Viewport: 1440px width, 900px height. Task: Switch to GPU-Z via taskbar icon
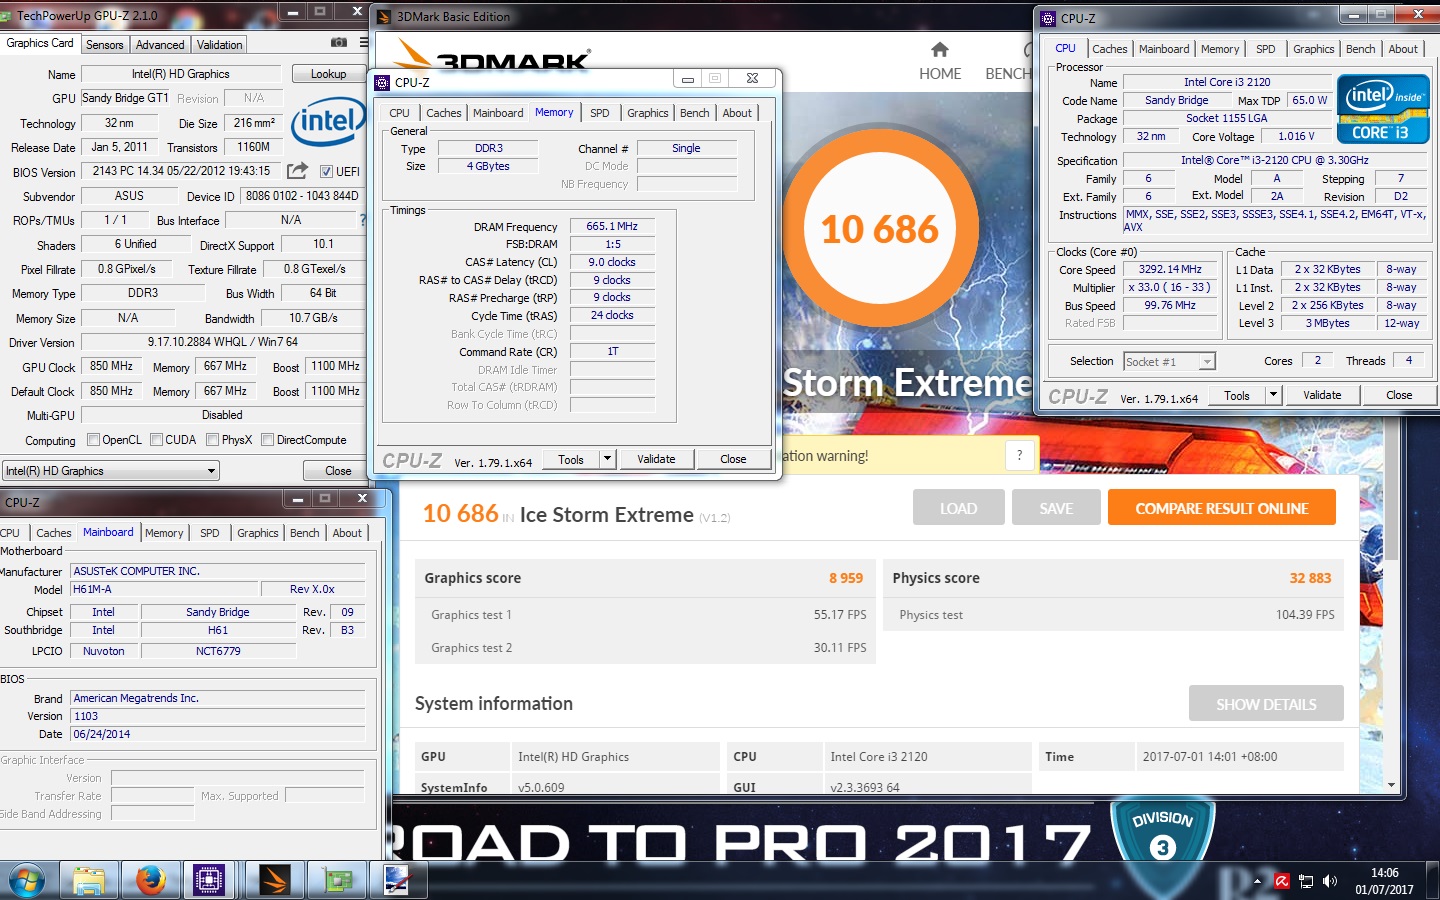click(336, 880)
